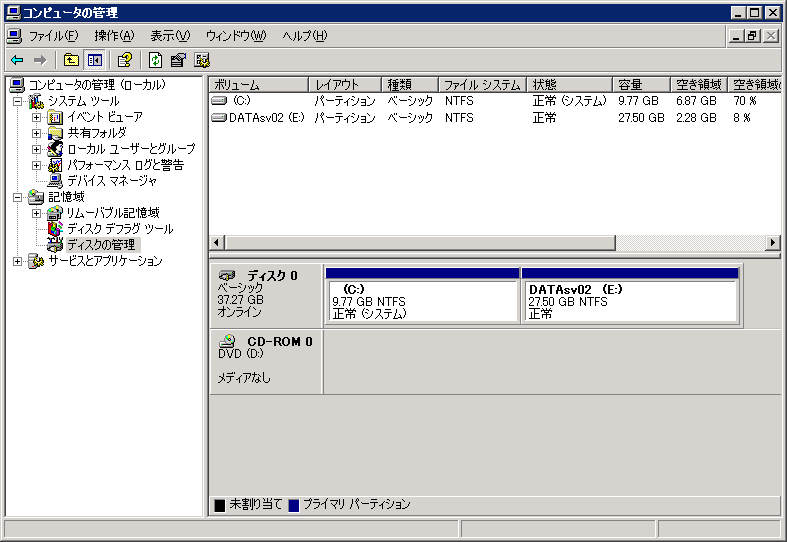Viewport: 787px width, 542px height.
Task: Select デバイス マネージャ in the tree
Action: coord(111,181)
